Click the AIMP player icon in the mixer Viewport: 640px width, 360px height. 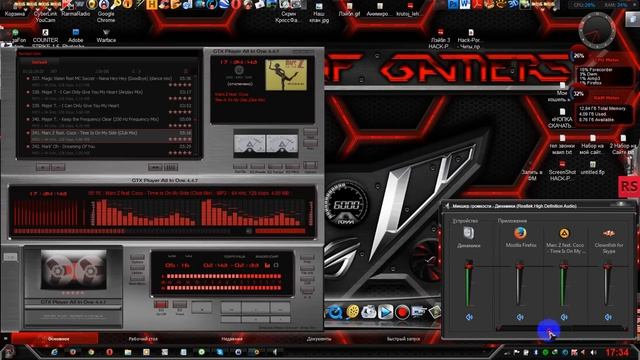(564, 233)
